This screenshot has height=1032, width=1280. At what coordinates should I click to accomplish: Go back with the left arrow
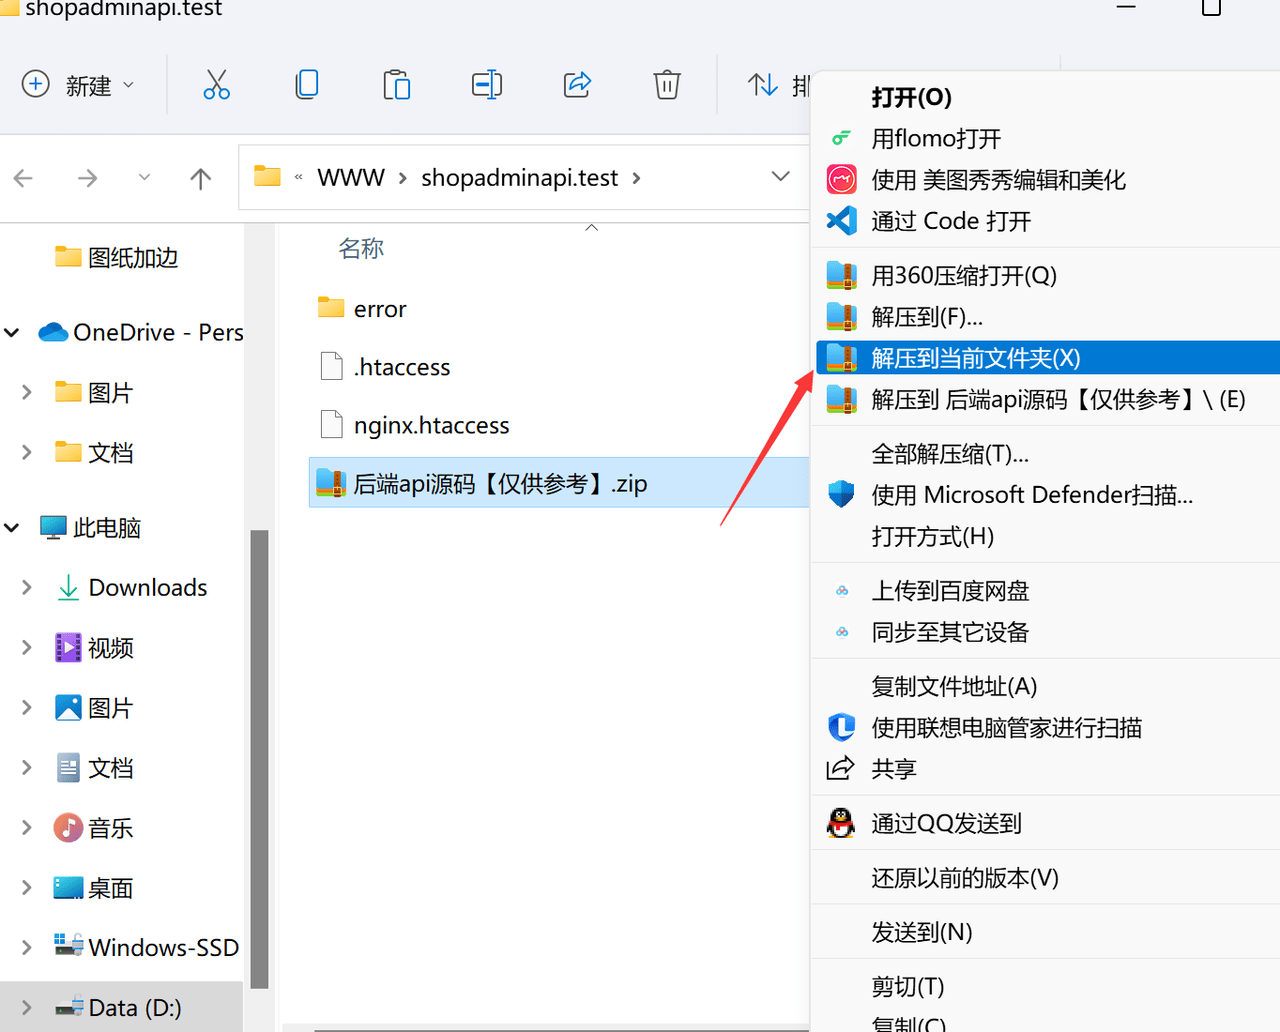point(23,178)
